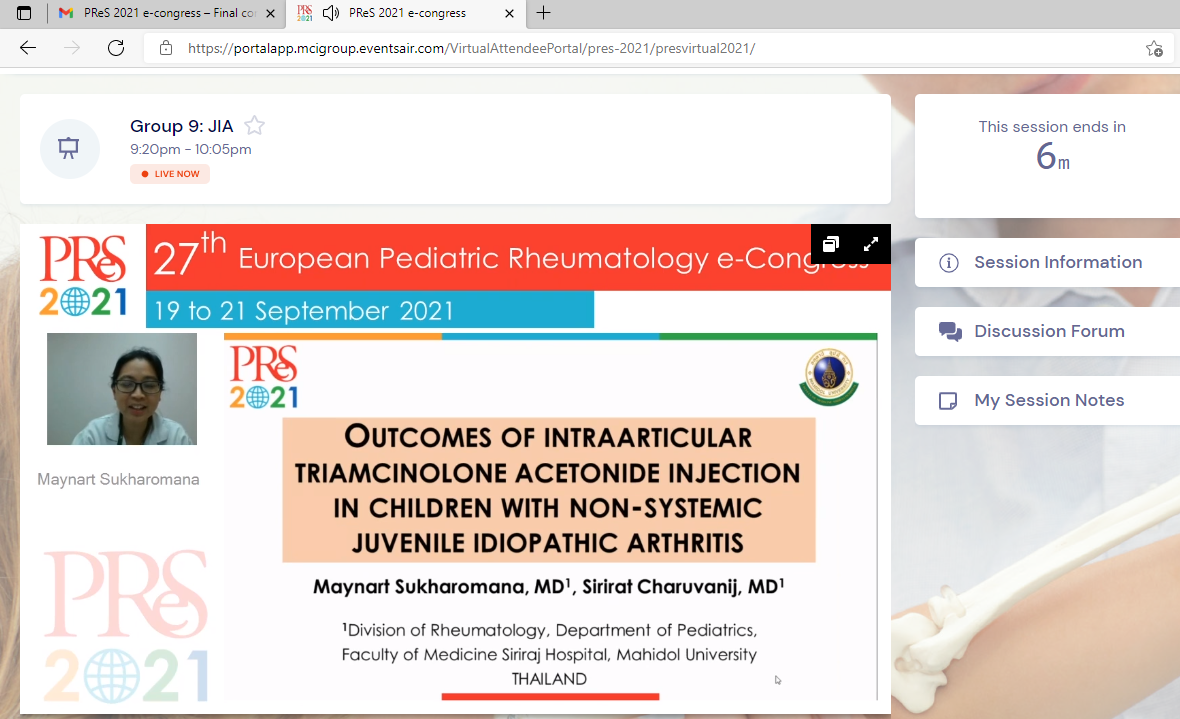Open a new browser tab
Screen dimensions: 1180x719
pos(543,13)
